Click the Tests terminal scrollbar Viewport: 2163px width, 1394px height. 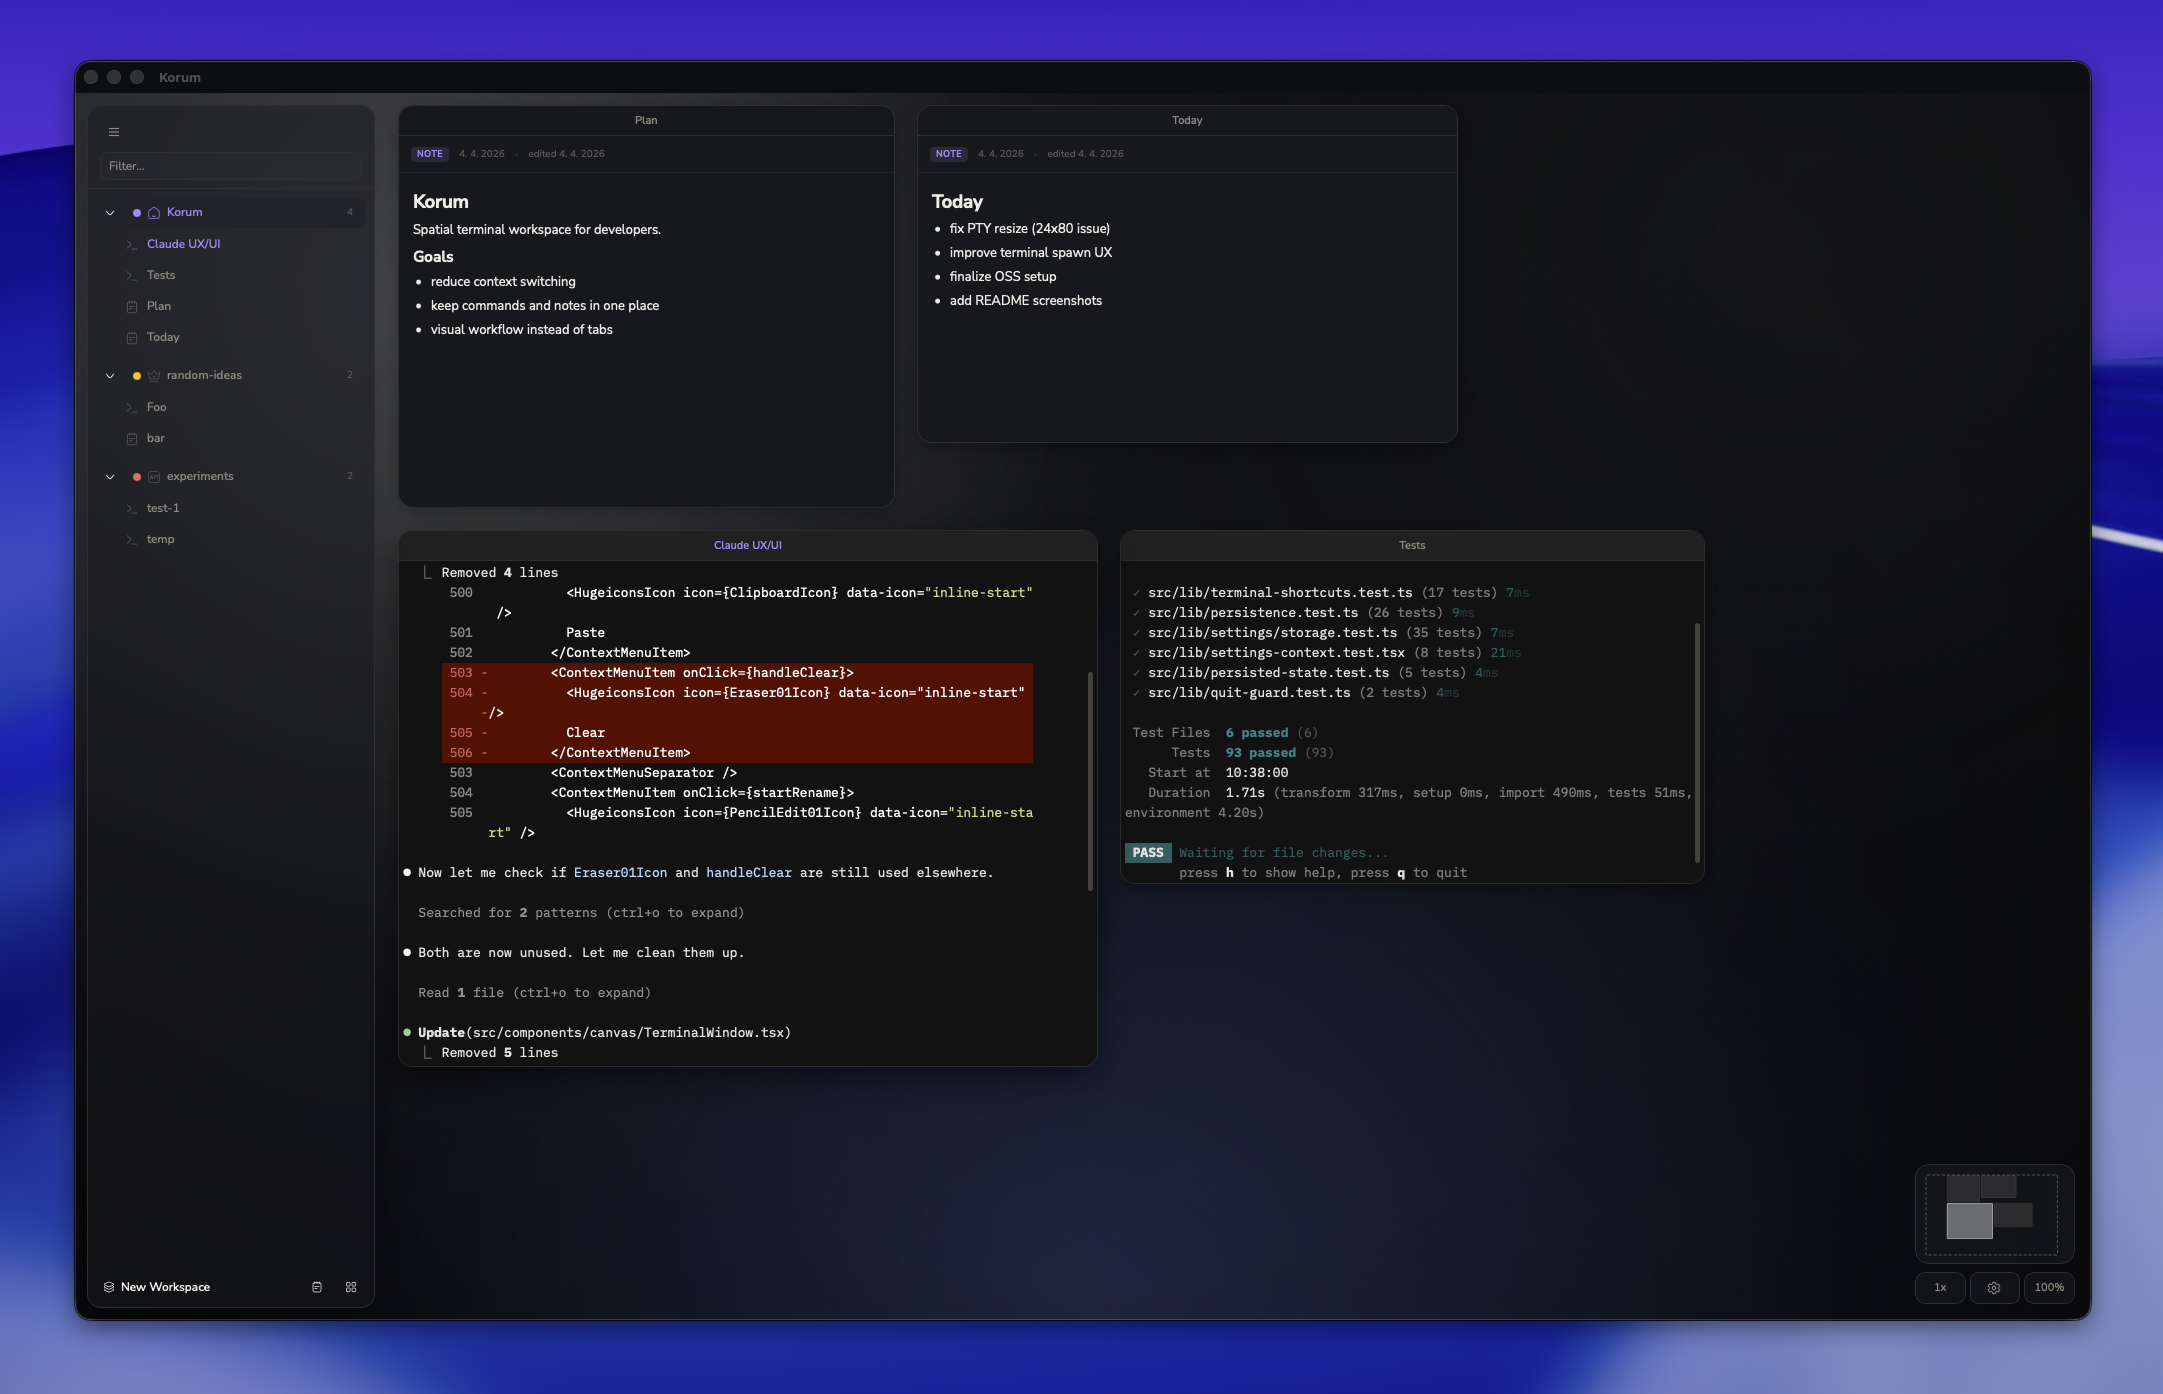pyautogui.click(x=1697, y=742)
